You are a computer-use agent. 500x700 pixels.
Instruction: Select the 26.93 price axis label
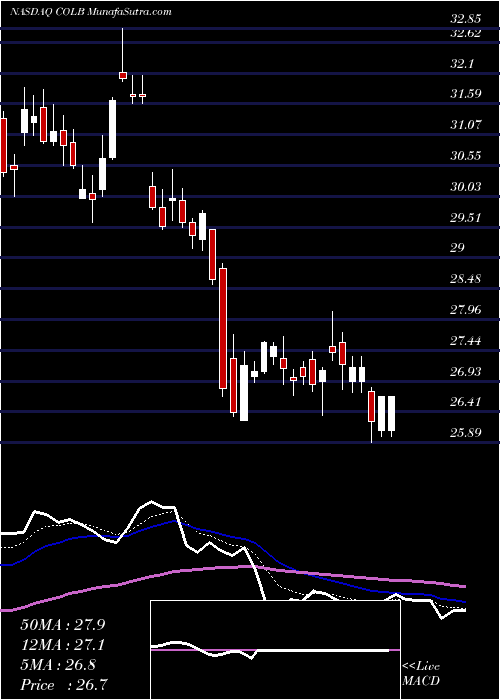pyautogui.click(x=466, y=372)
